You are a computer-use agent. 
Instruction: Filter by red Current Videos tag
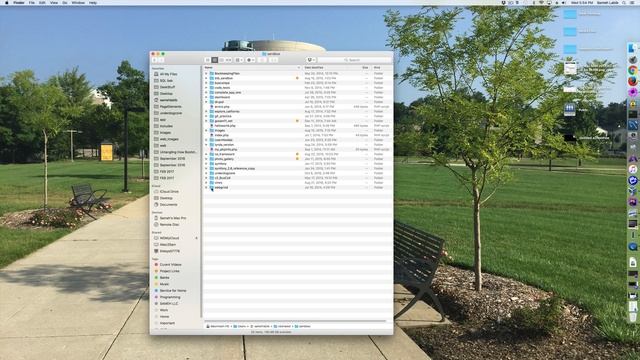click(x=168, y=264)
